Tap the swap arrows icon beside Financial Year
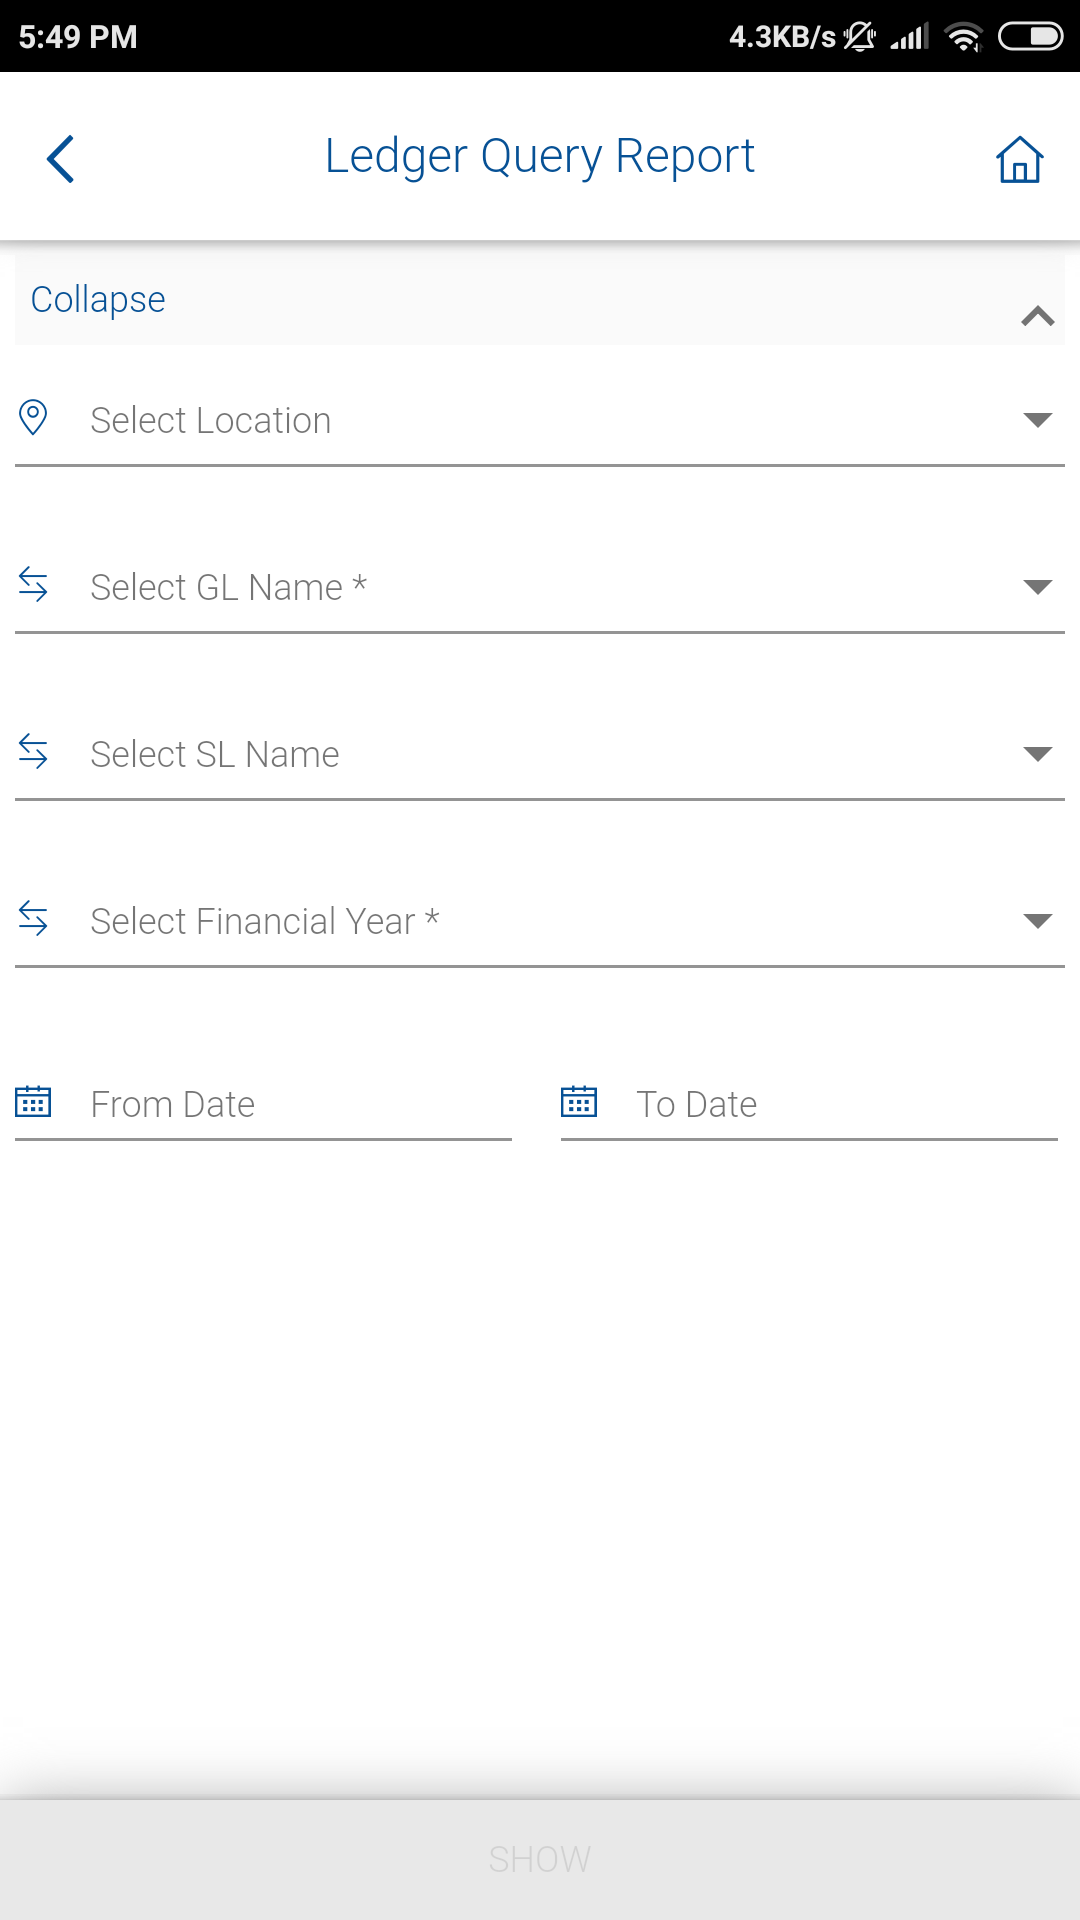This screenshot has height=1920, width=1080. (33, 919)
